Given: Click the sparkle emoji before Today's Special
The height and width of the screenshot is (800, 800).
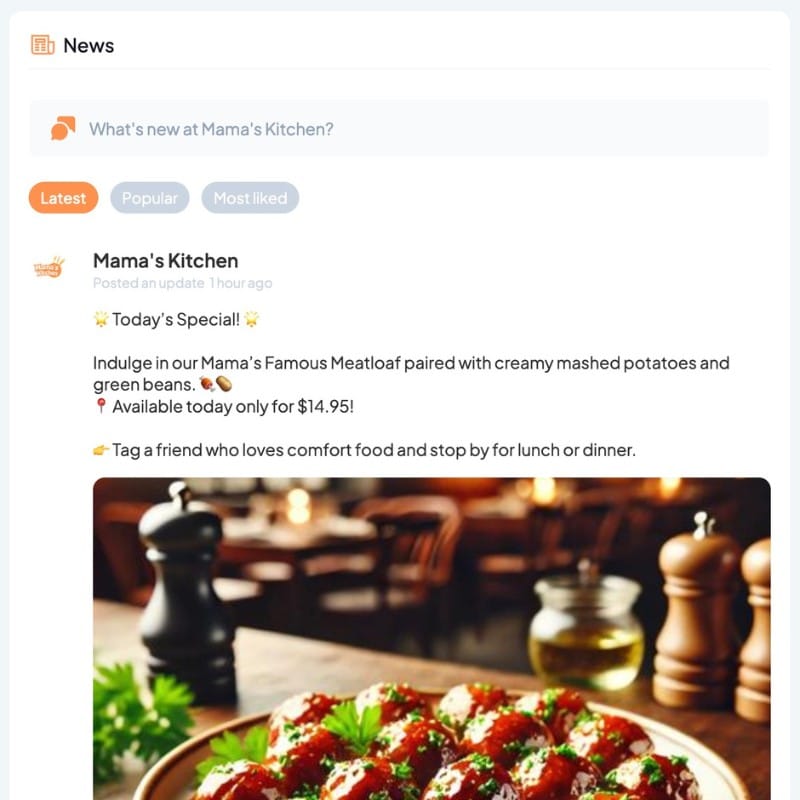Looking at the screenshot, I should 101,319.
